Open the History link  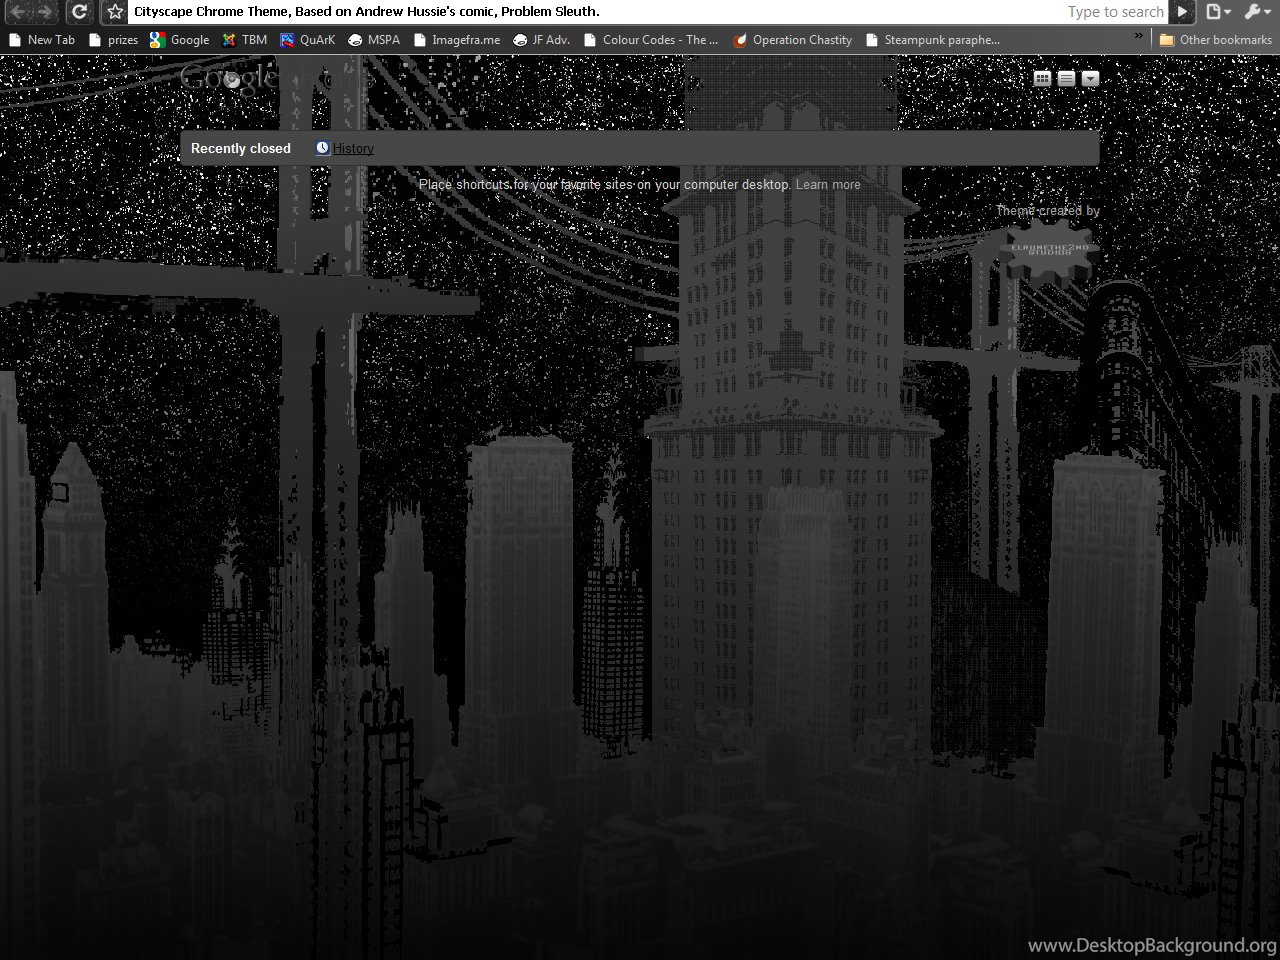pyautogui.click(x=353, y=148)
